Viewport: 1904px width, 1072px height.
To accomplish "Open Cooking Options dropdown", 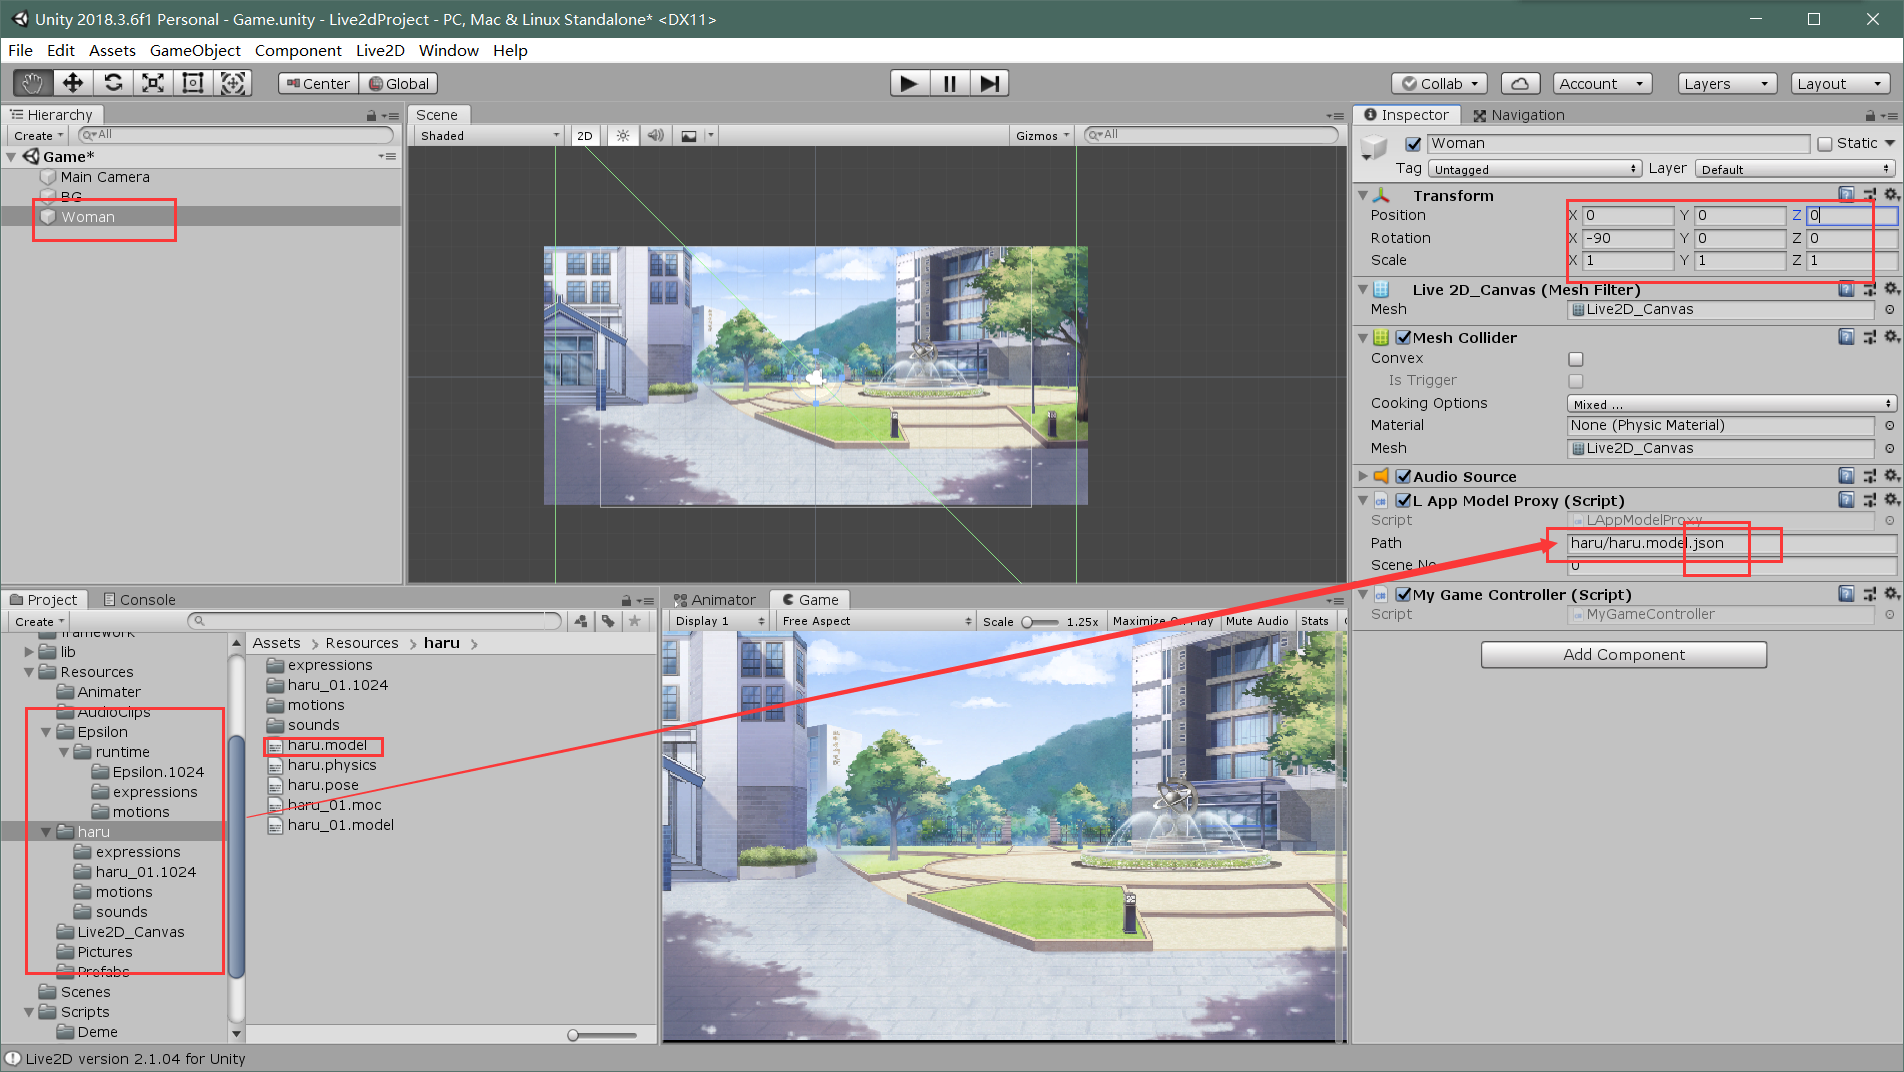I will coord(1732,404).
